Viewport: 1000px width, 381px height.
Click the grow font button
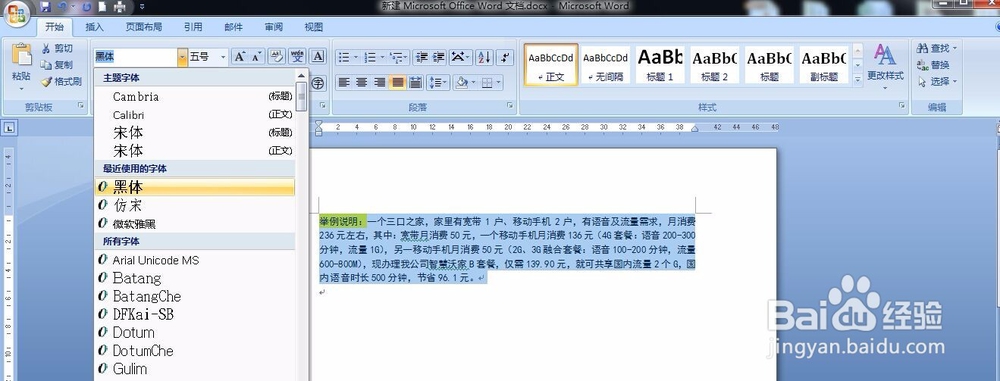239,57
